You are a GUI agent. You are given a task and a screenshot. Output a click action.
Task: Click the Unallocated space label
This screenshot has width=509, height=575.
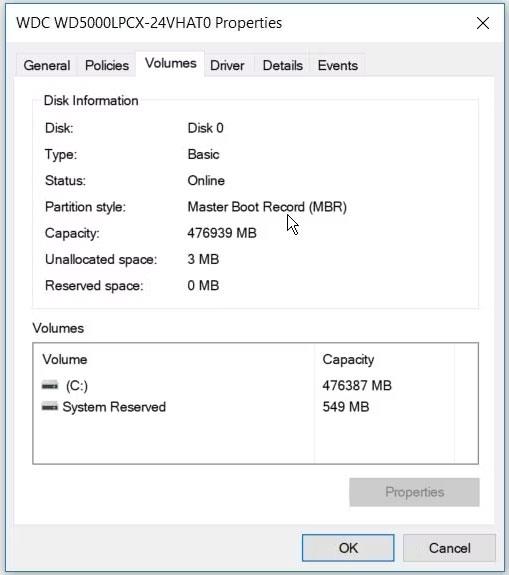coord(101,259)
